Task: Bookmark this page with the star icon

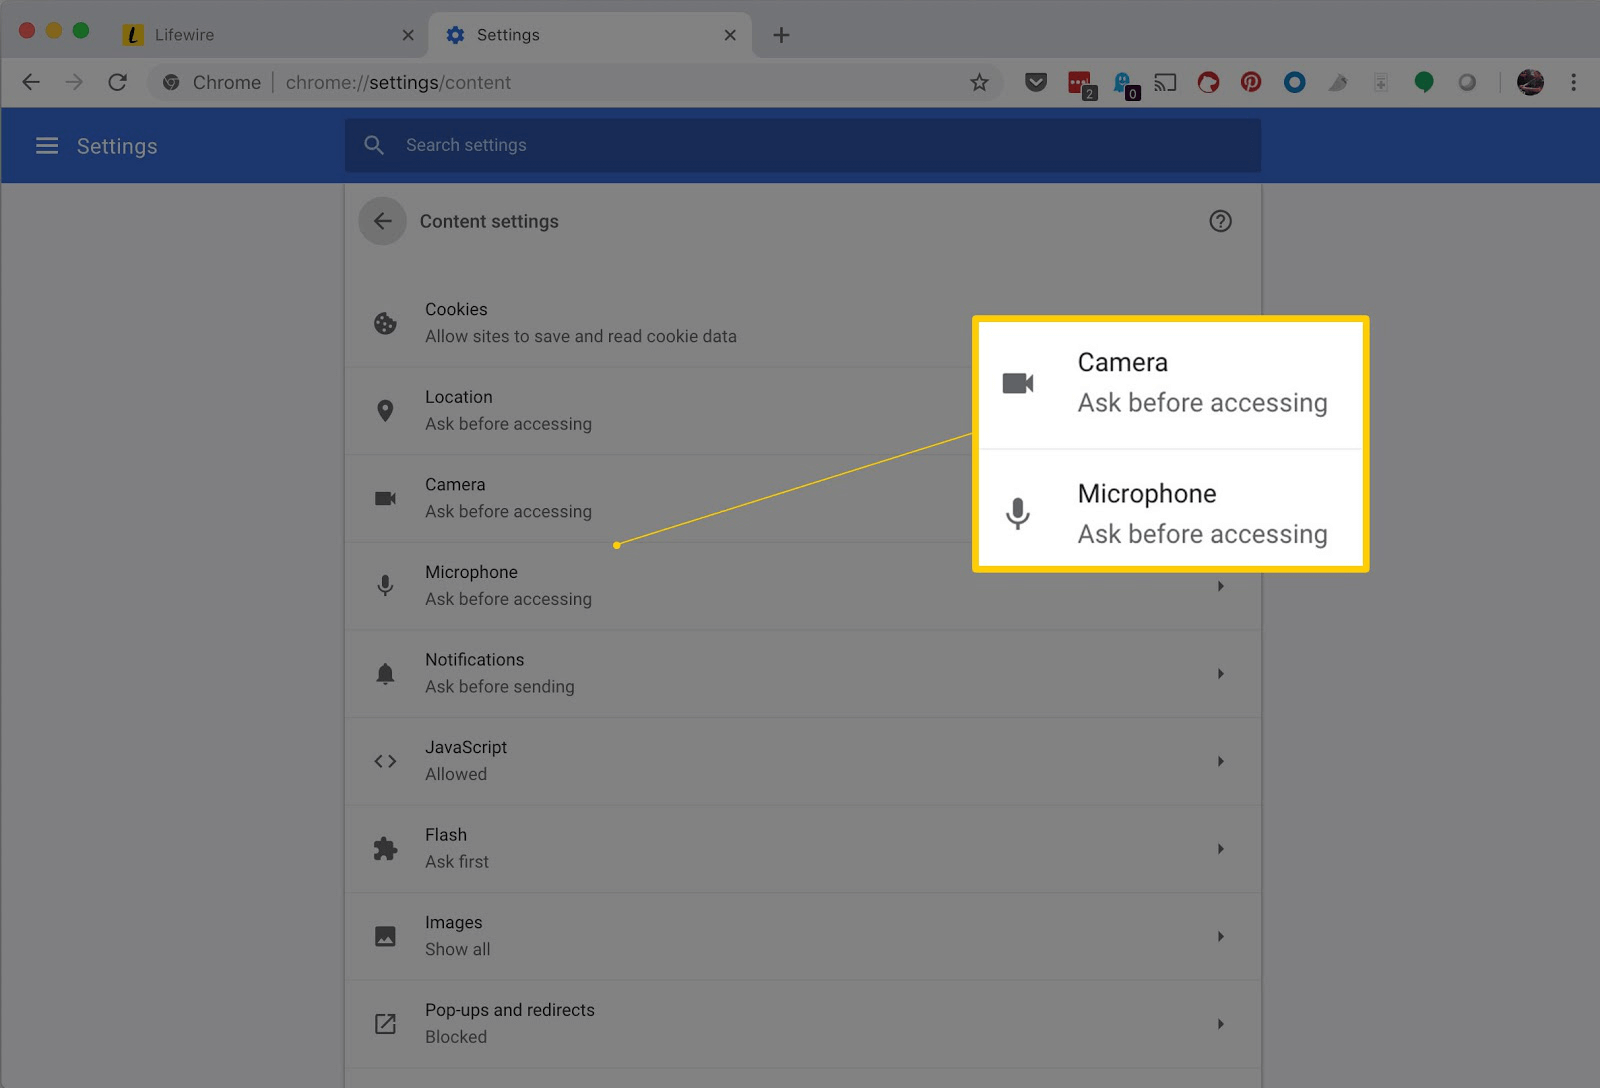Action: click(x=979, y=83)
